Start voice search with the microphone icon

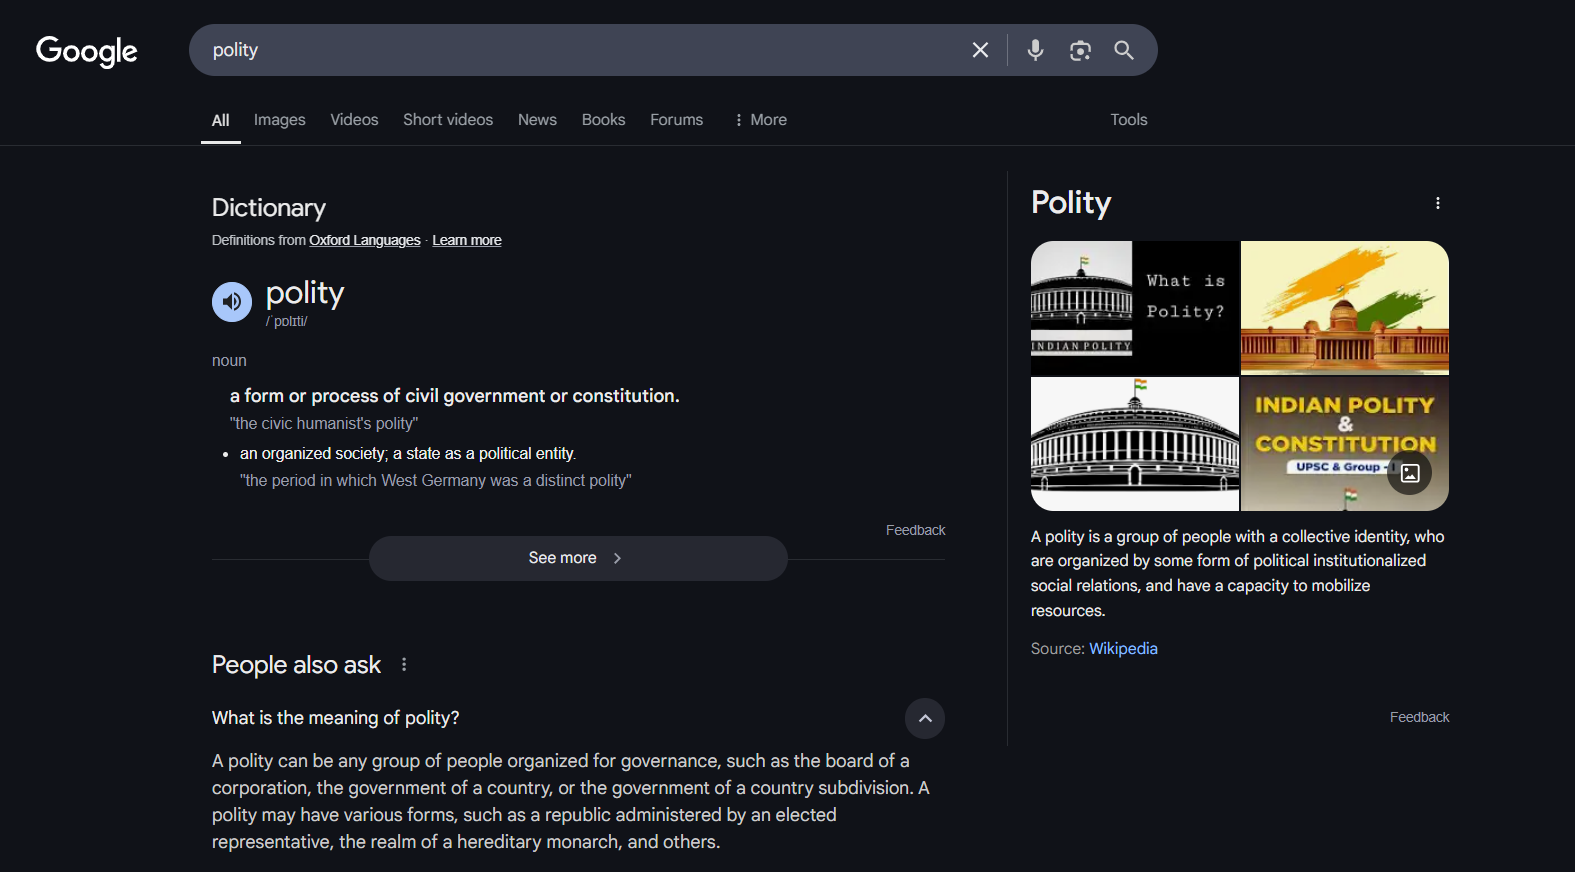coord(1035,50)
